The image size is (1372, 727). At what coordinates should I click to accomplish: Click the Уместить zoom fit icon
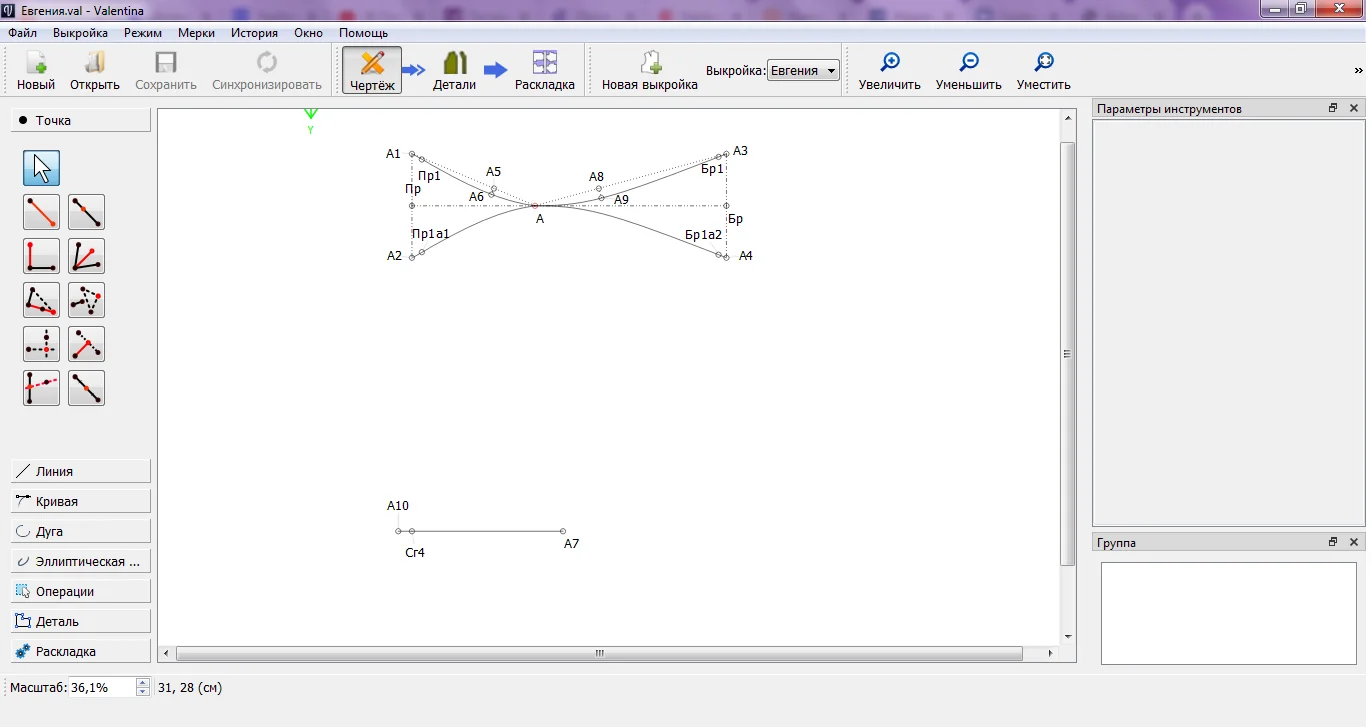(x=1043, y=63)
